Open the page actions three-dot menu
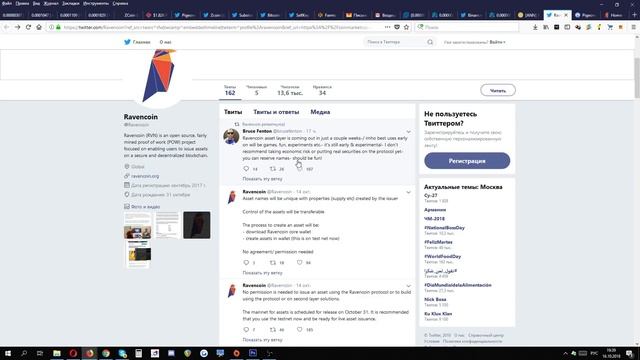The image size is (640, 360). [387, 27]
